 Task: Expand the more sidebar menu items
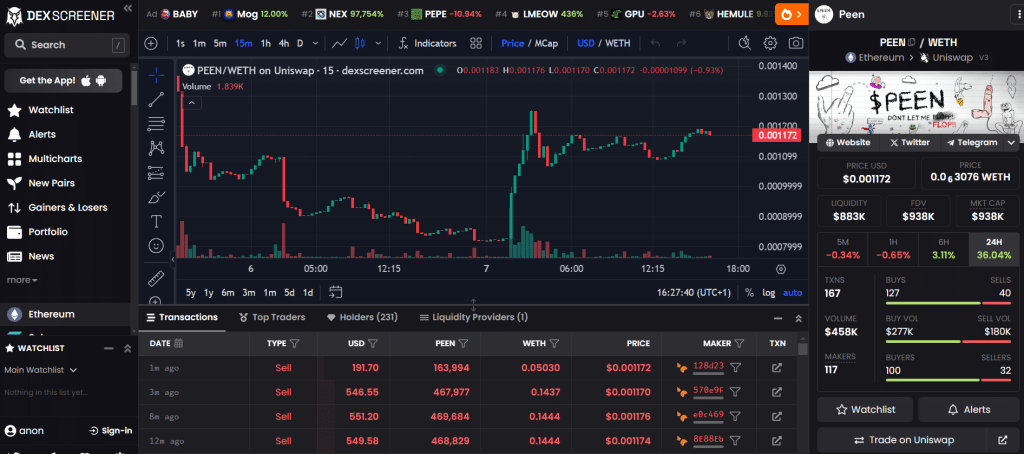pos(23,280)
